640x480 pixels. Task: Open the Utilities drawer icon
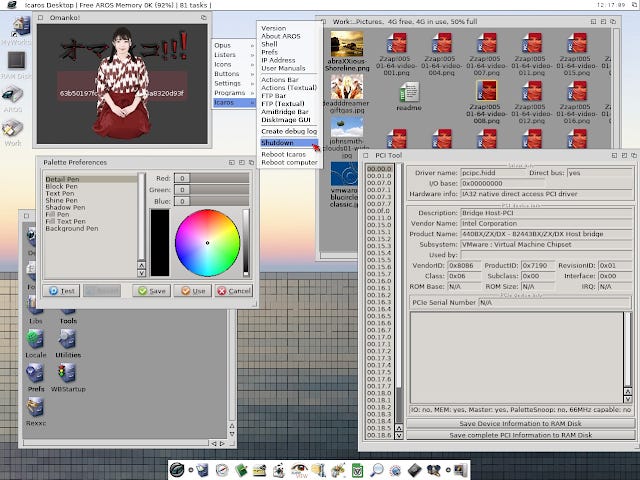67,338
